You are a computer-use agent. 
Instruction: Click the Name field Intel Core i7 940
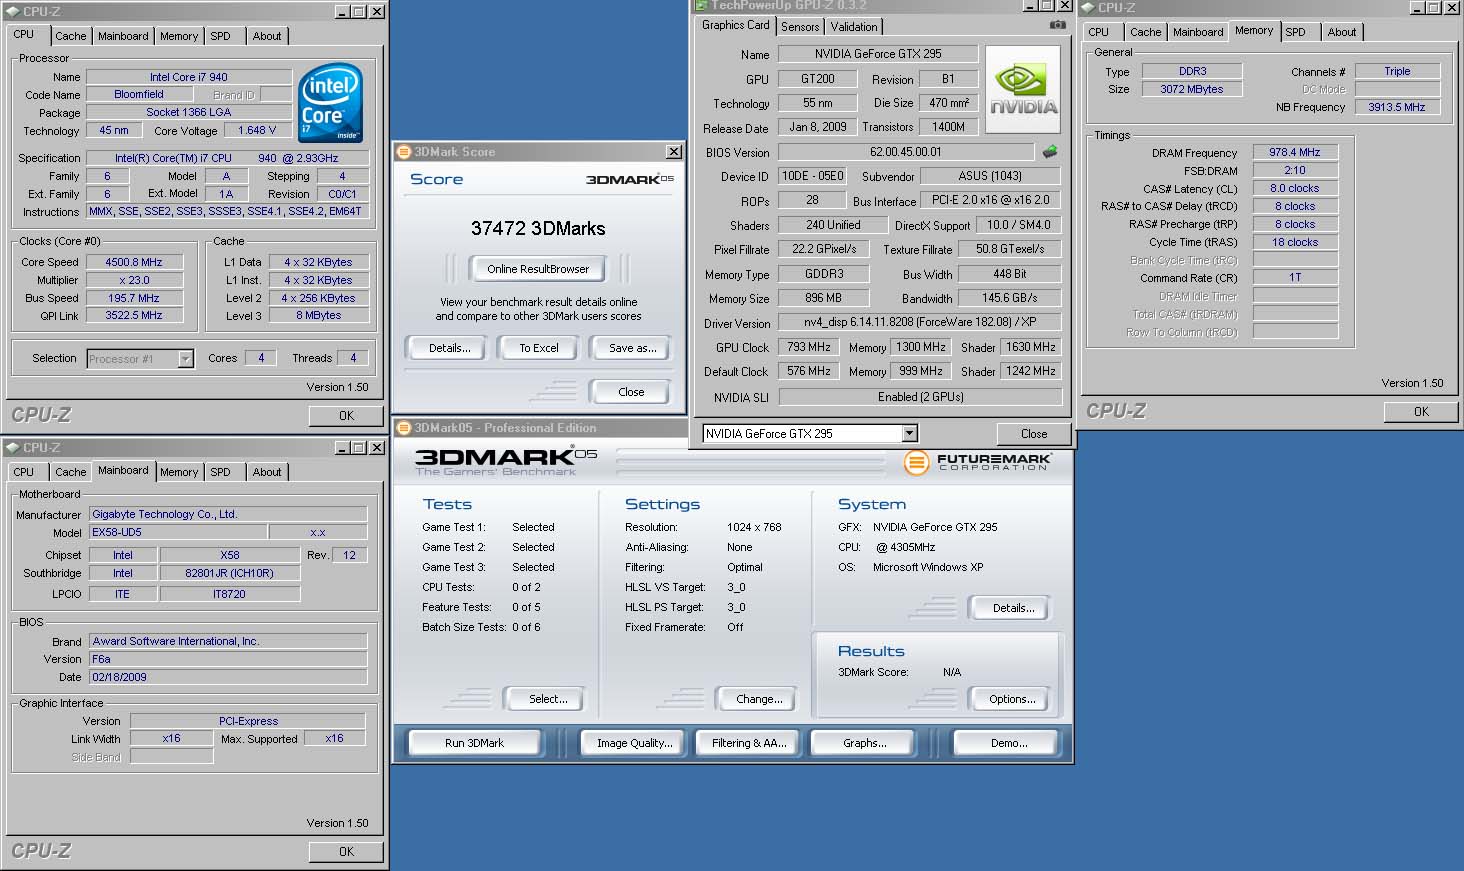point(189,77)
